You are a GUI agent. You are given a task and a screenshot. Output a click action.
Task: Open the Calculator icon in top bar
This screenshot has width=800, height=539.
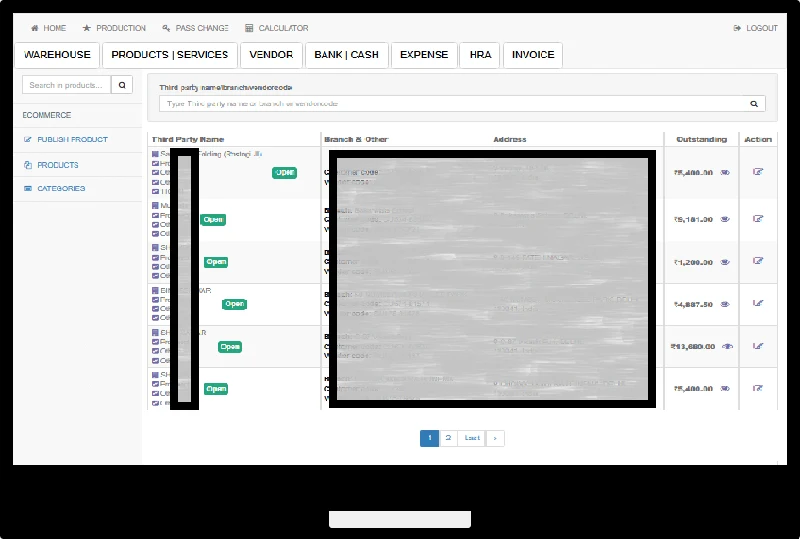pos(249,28)
